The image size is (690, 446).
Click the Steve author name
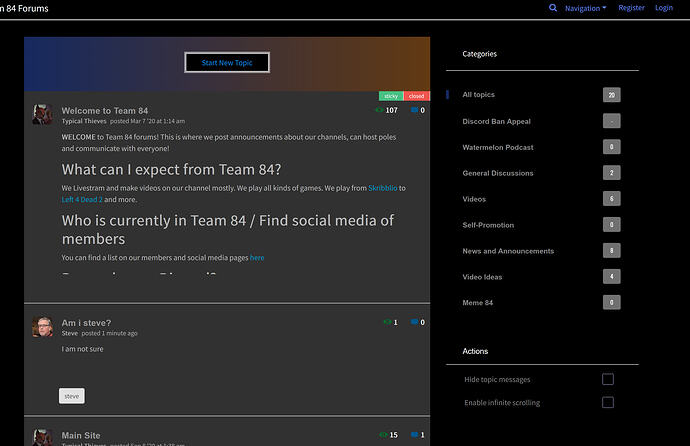pyautogui.click(x=70, y=333)
